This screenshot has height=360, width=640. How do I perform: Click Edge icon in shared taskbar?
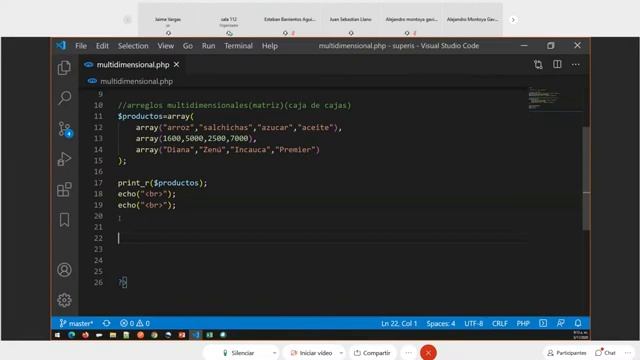(x=71, y=335)
